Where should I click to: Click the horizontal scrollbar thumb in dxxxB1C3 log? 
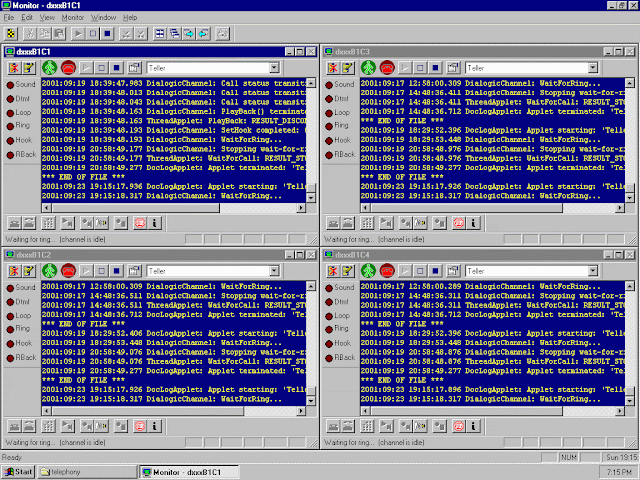pos(466,208)
